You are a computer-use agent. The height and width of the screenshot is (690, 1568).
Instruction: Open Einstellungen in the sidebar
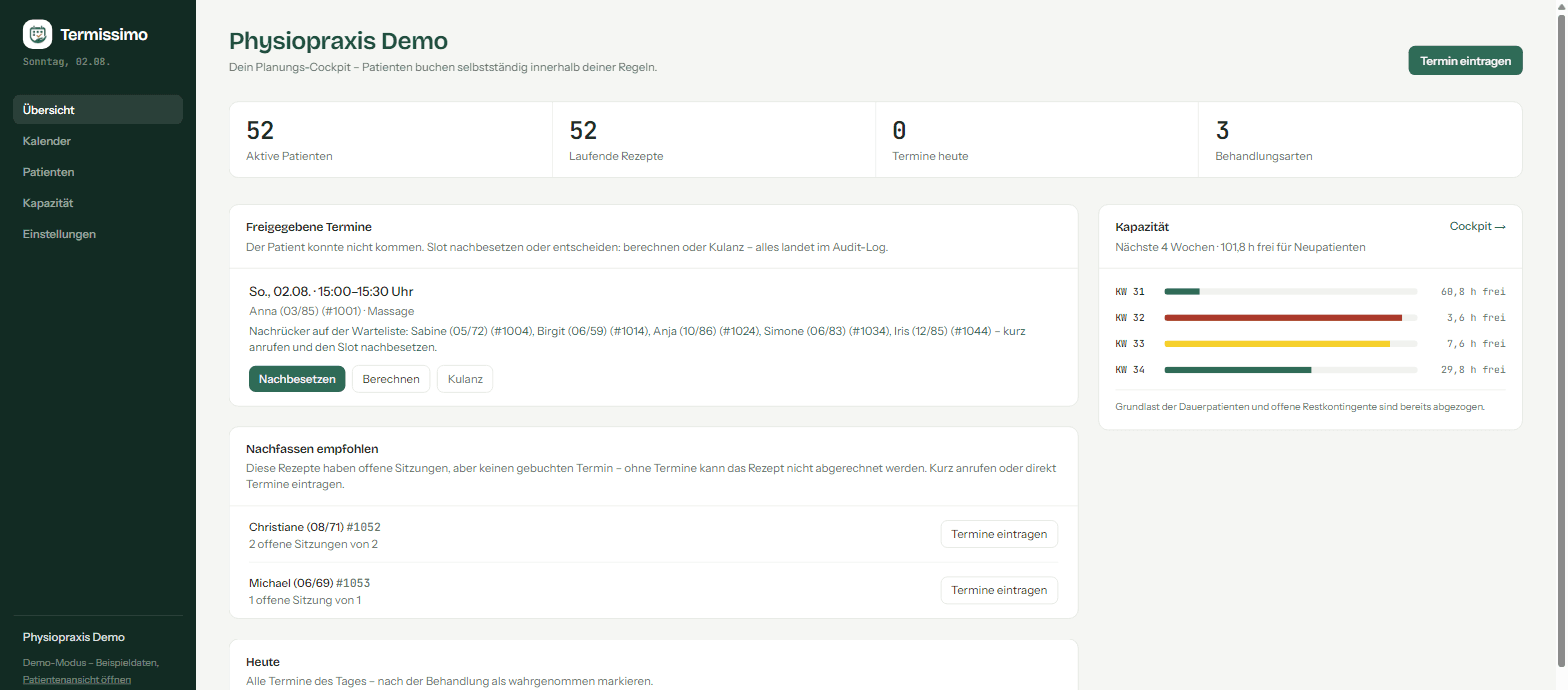tap(98, 234)
